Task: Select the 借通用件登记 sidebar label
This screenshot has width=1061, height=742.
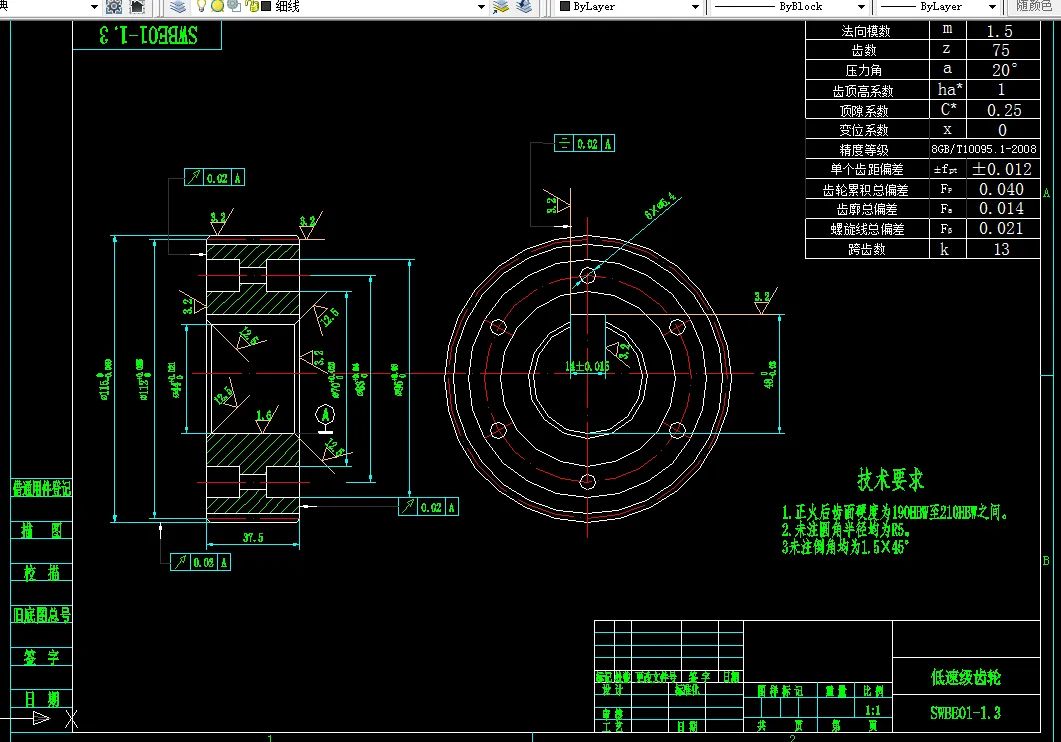Action: 41,488
